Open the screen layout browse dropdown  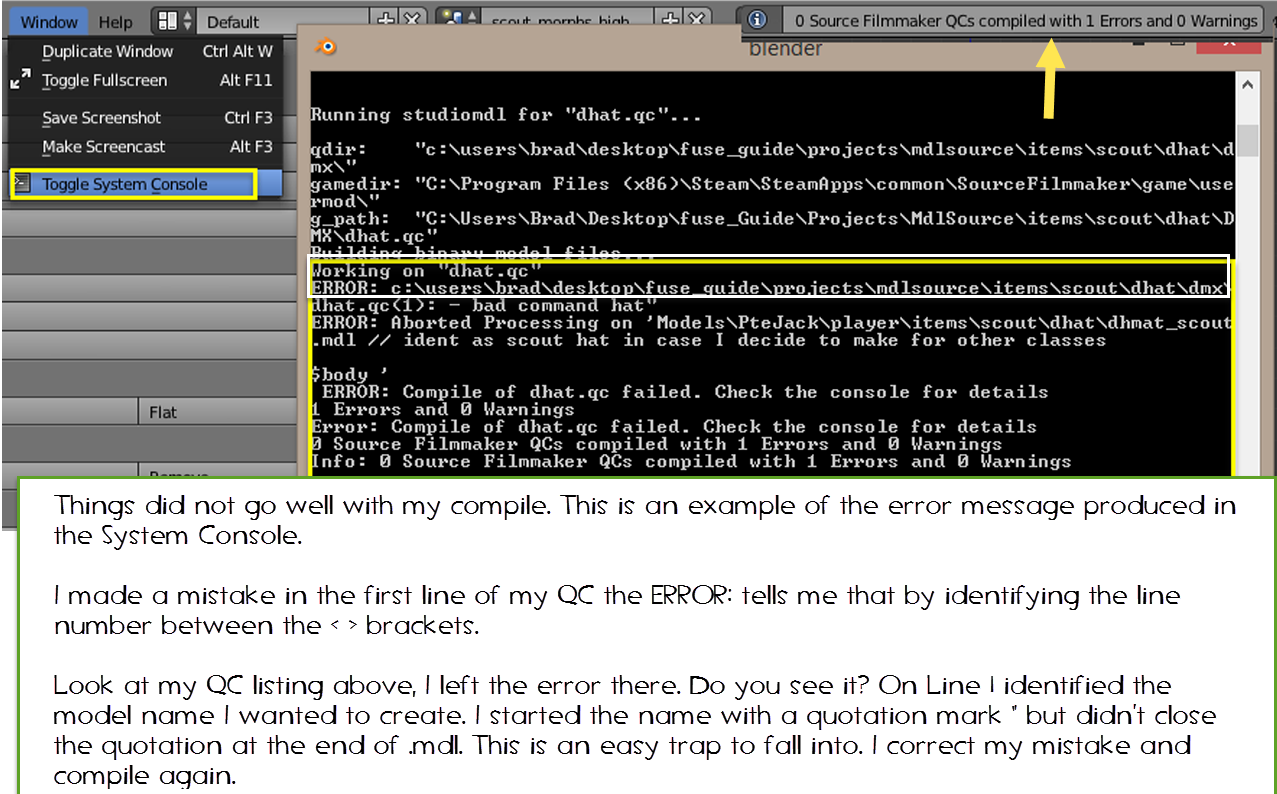pos(174,21)
